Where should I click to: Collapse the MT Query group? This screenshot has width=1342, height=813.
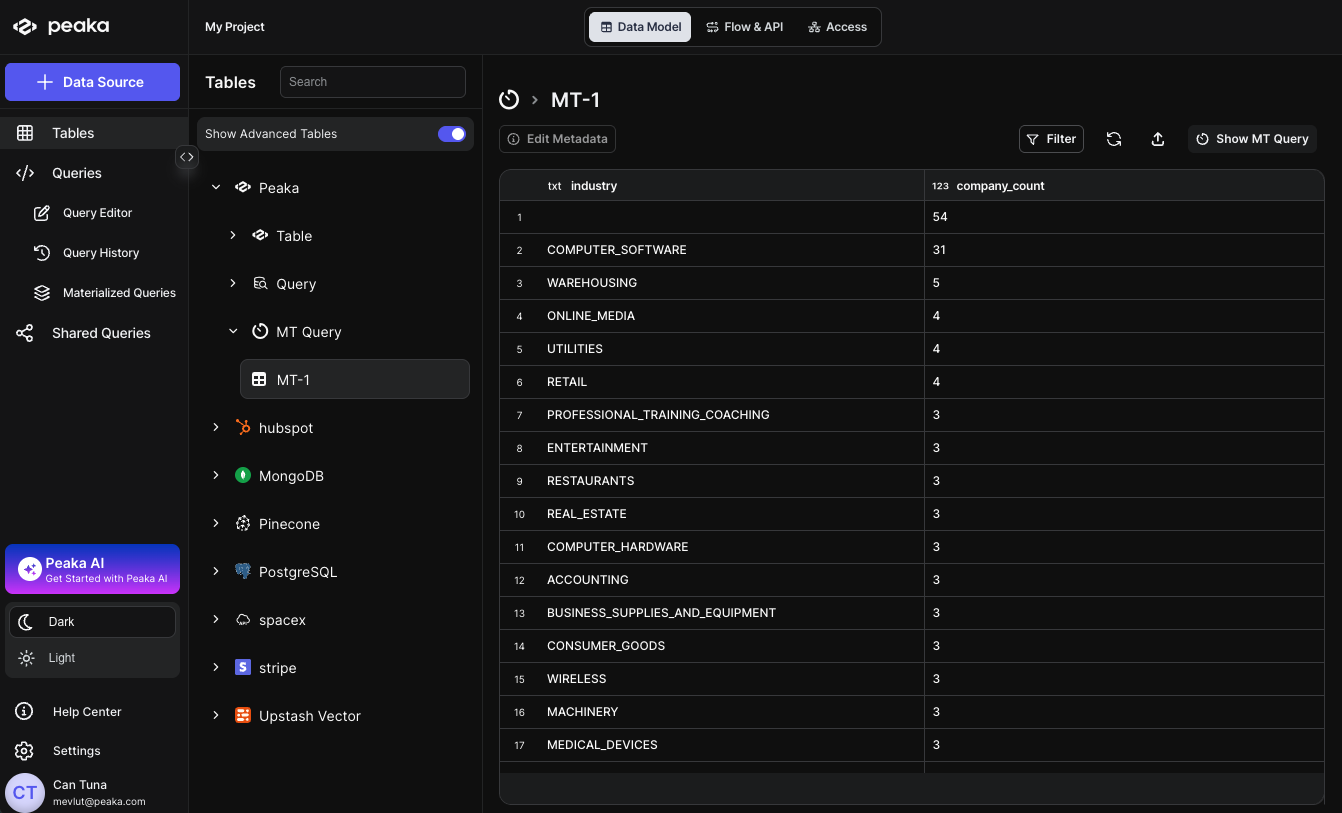[233, 332]
